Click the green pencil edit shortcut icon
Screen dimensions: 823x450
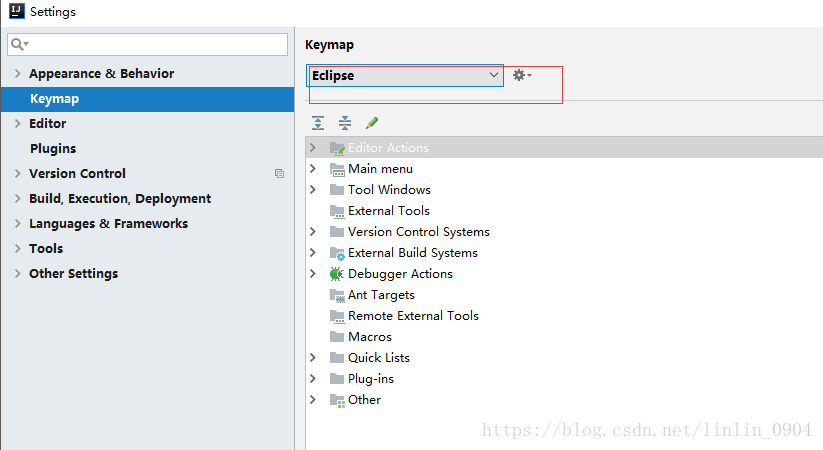click(x=372, y=123)
